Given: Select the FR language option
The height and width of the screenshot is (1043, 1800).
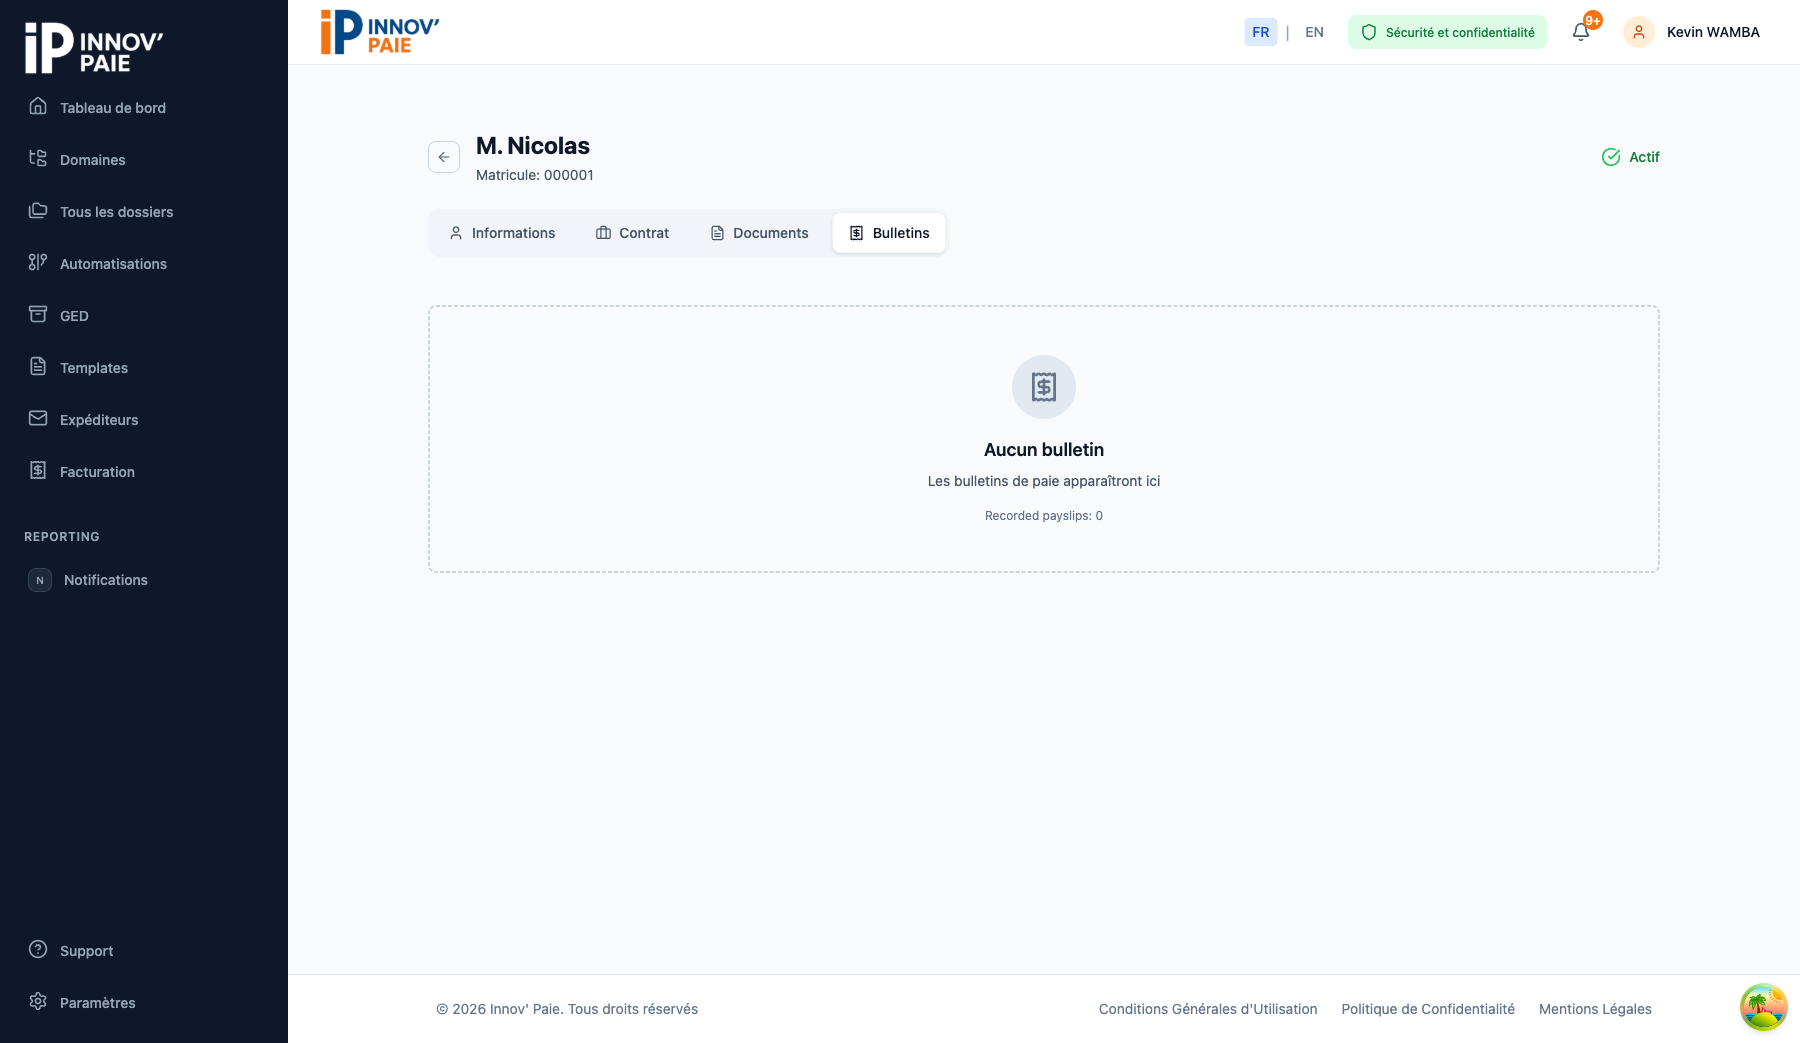Looking at the screenshot, I should pos(1260,32).
